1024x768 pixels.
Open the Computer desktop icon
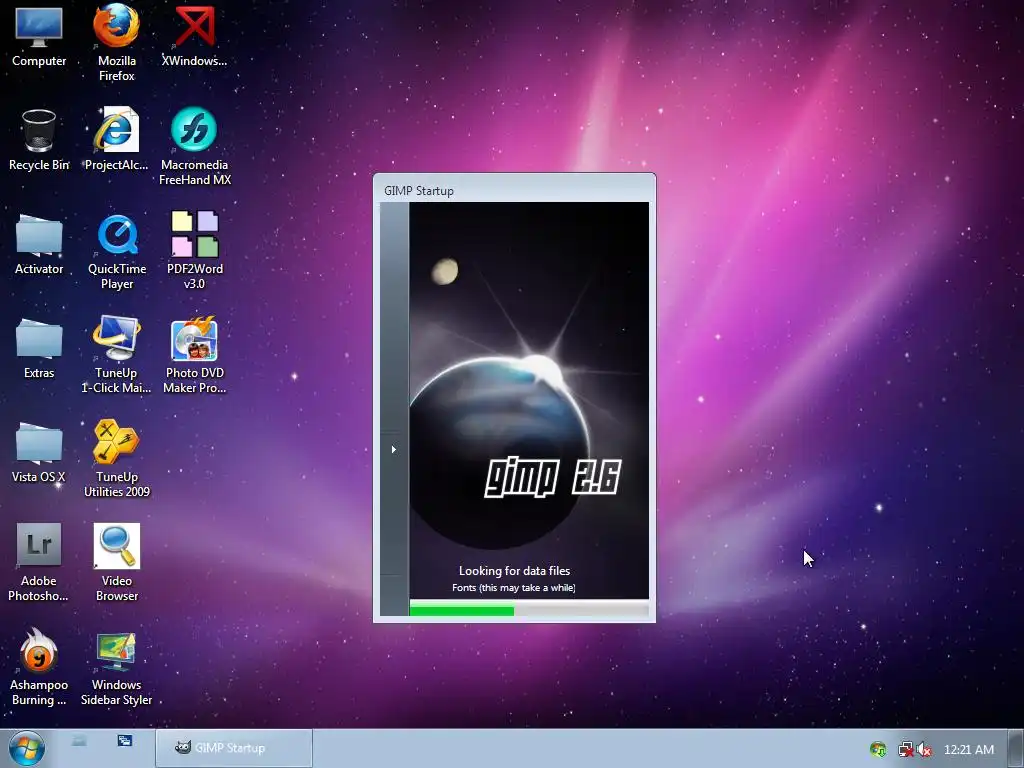pos(39,36)
